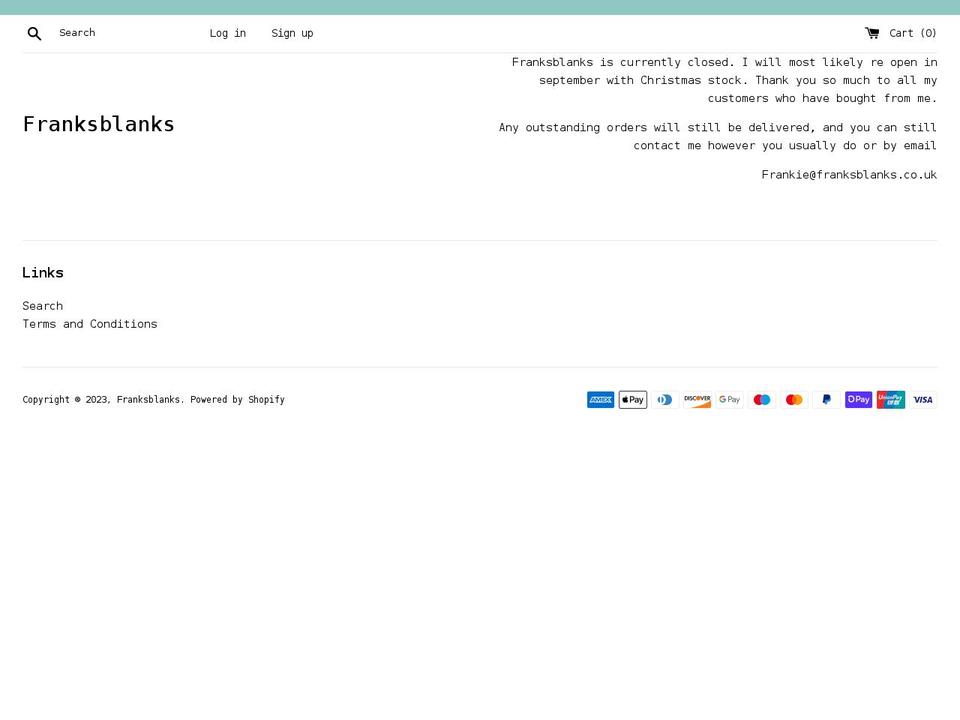
Task: Click the Shop Pay payment icon
Action: 858,400
